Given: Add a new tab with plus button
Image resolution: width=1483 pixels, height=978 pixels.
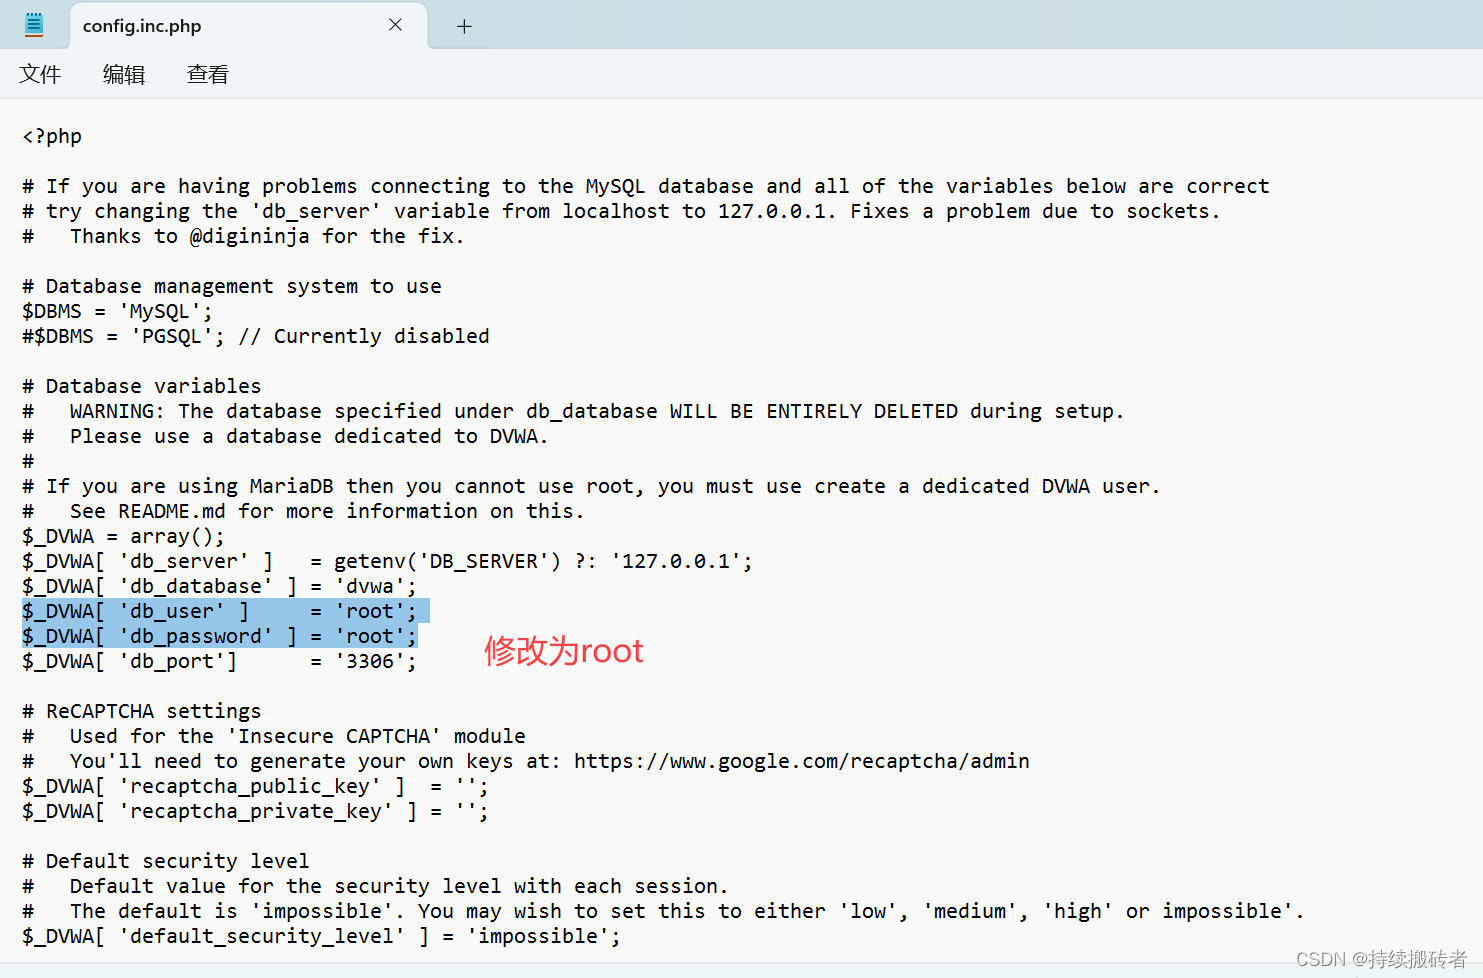Looking at the screenshot, I should pos(464,26).
